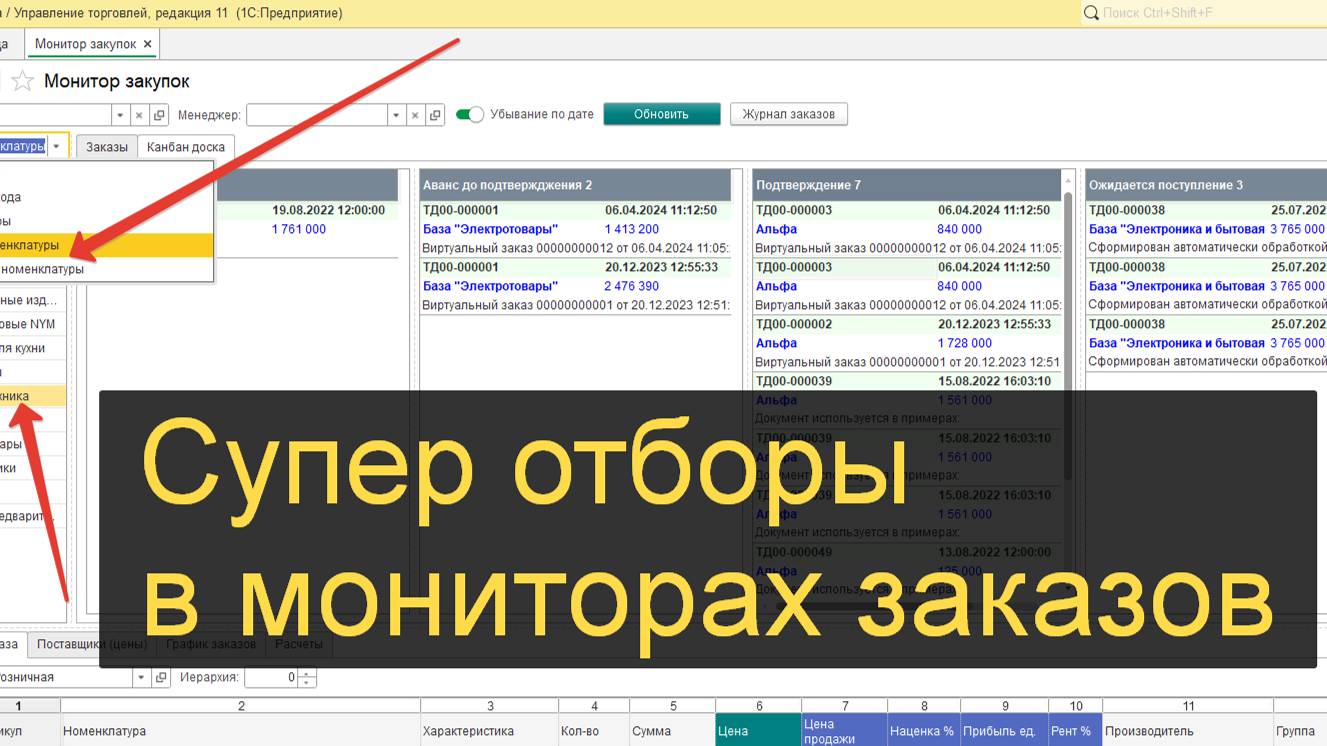The width and height of the screenshot is (1327, 746).
Task: Open the selected Менеджер item form
Action: (x=434, y=115)
